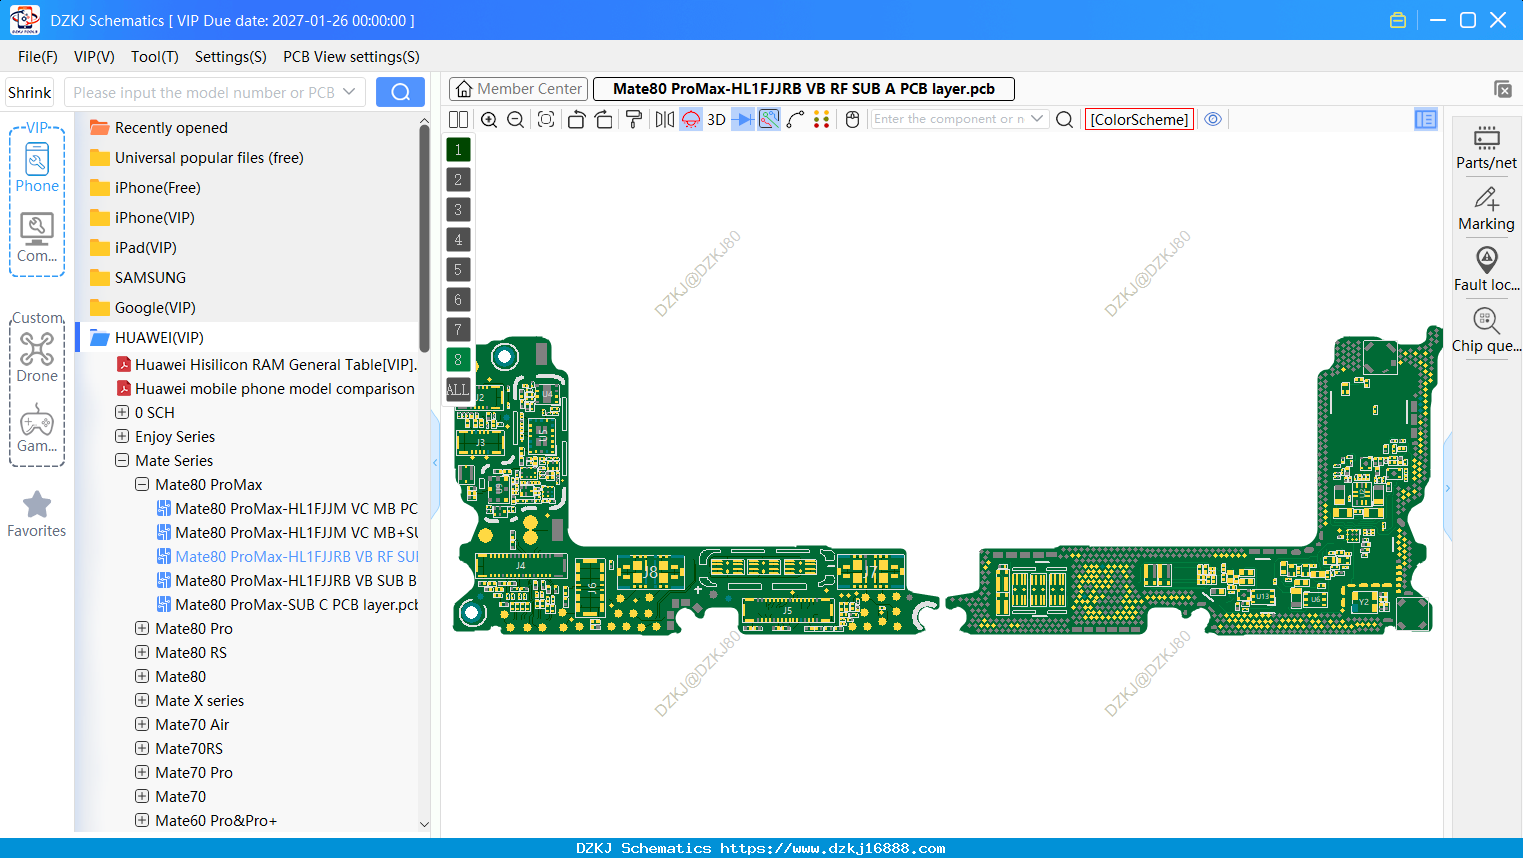Rotate the board clockwise

coord(604,119)
